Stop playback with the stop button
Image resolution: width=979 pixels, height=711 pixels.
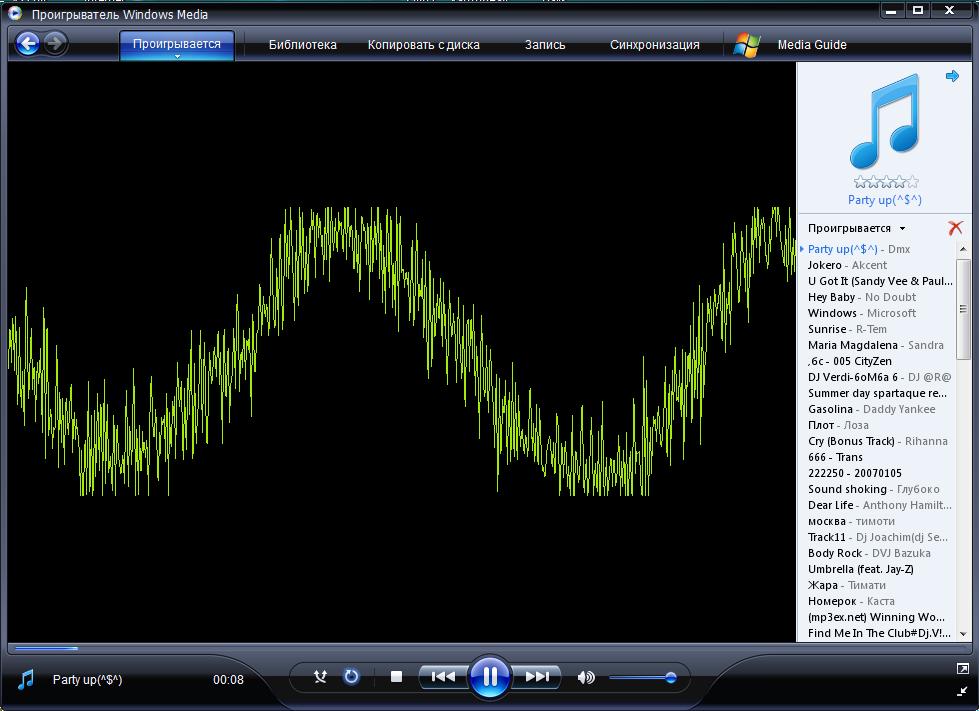(x=396, y=677)
